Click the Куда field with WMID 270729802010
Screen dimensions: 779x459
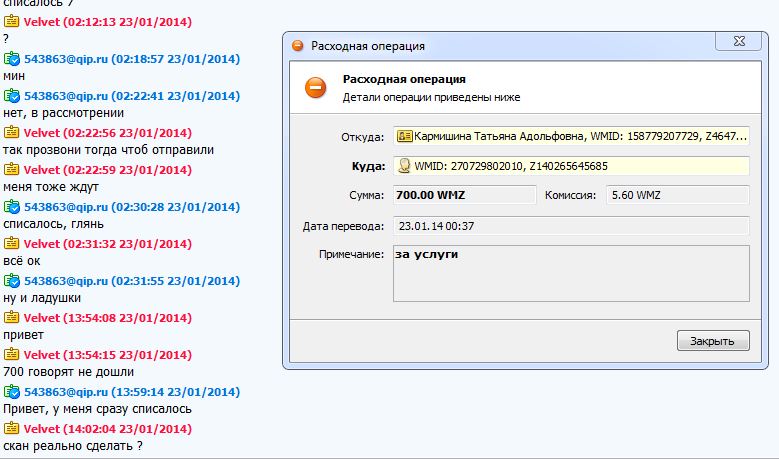point(571,166)
